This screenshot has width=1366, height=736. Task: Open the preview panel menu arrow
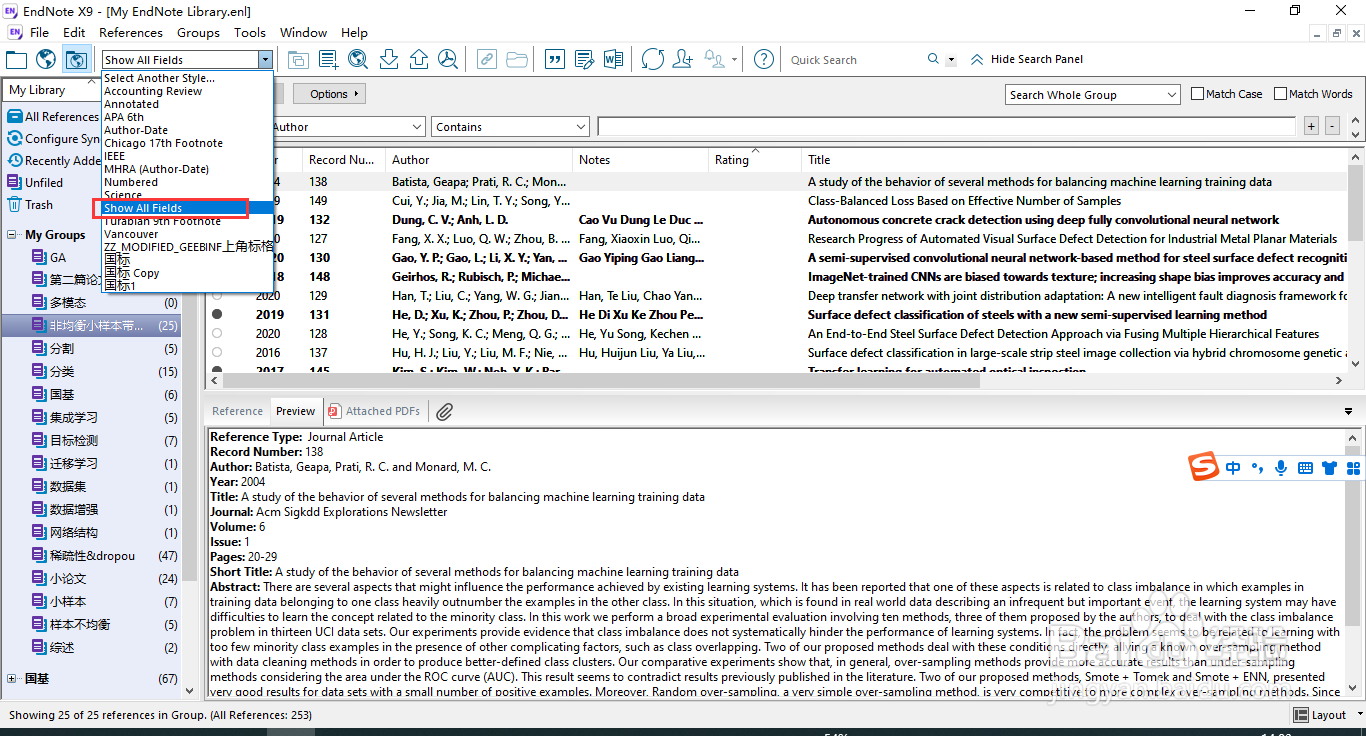pos(1349,411)
